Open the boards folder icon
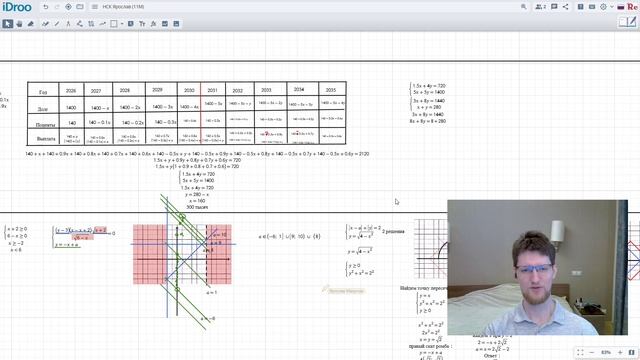Screen dimensions: 640x360 pyautogui.click(x=80, y=7)
